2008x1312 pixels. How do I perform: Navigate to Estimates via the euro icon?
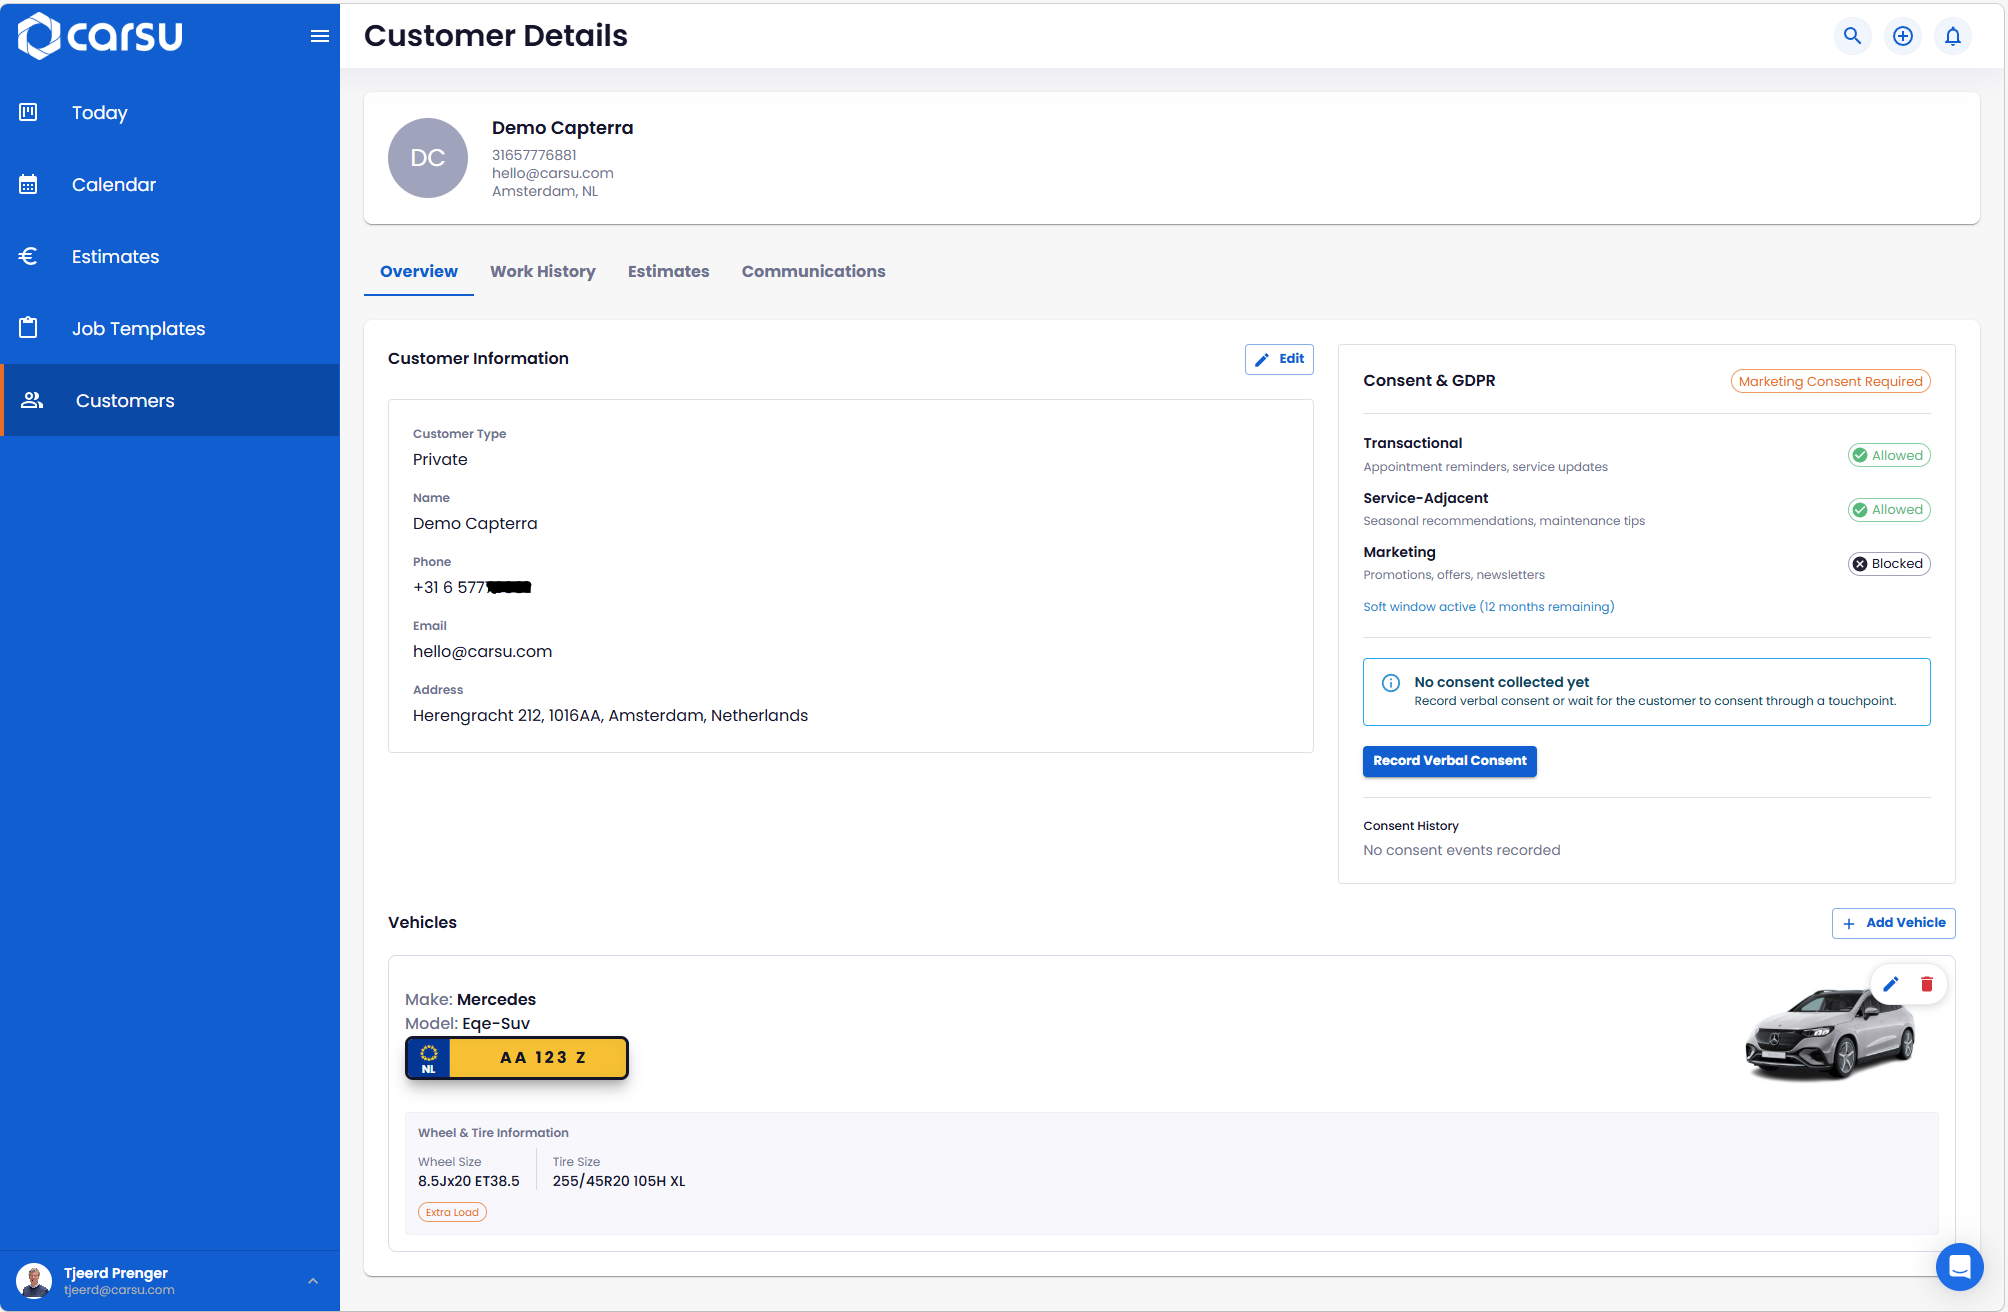pyautogui.click(x=115, y=256)
